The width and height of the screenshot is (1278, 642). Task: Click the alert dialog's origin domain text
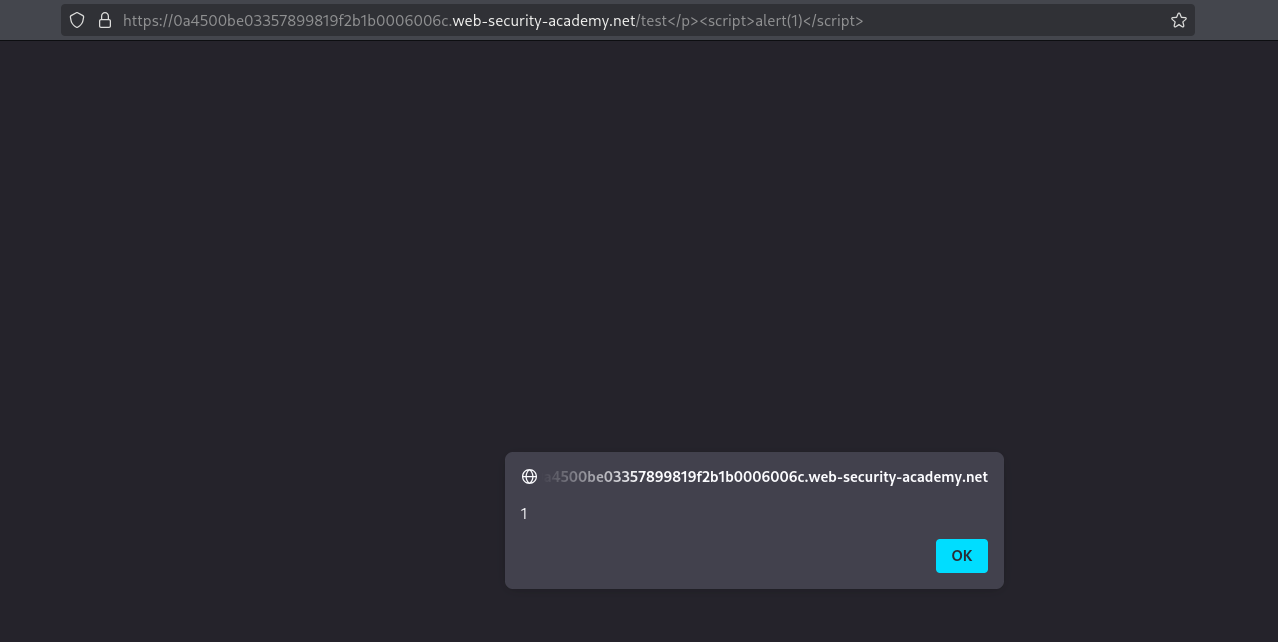point(767,477)
